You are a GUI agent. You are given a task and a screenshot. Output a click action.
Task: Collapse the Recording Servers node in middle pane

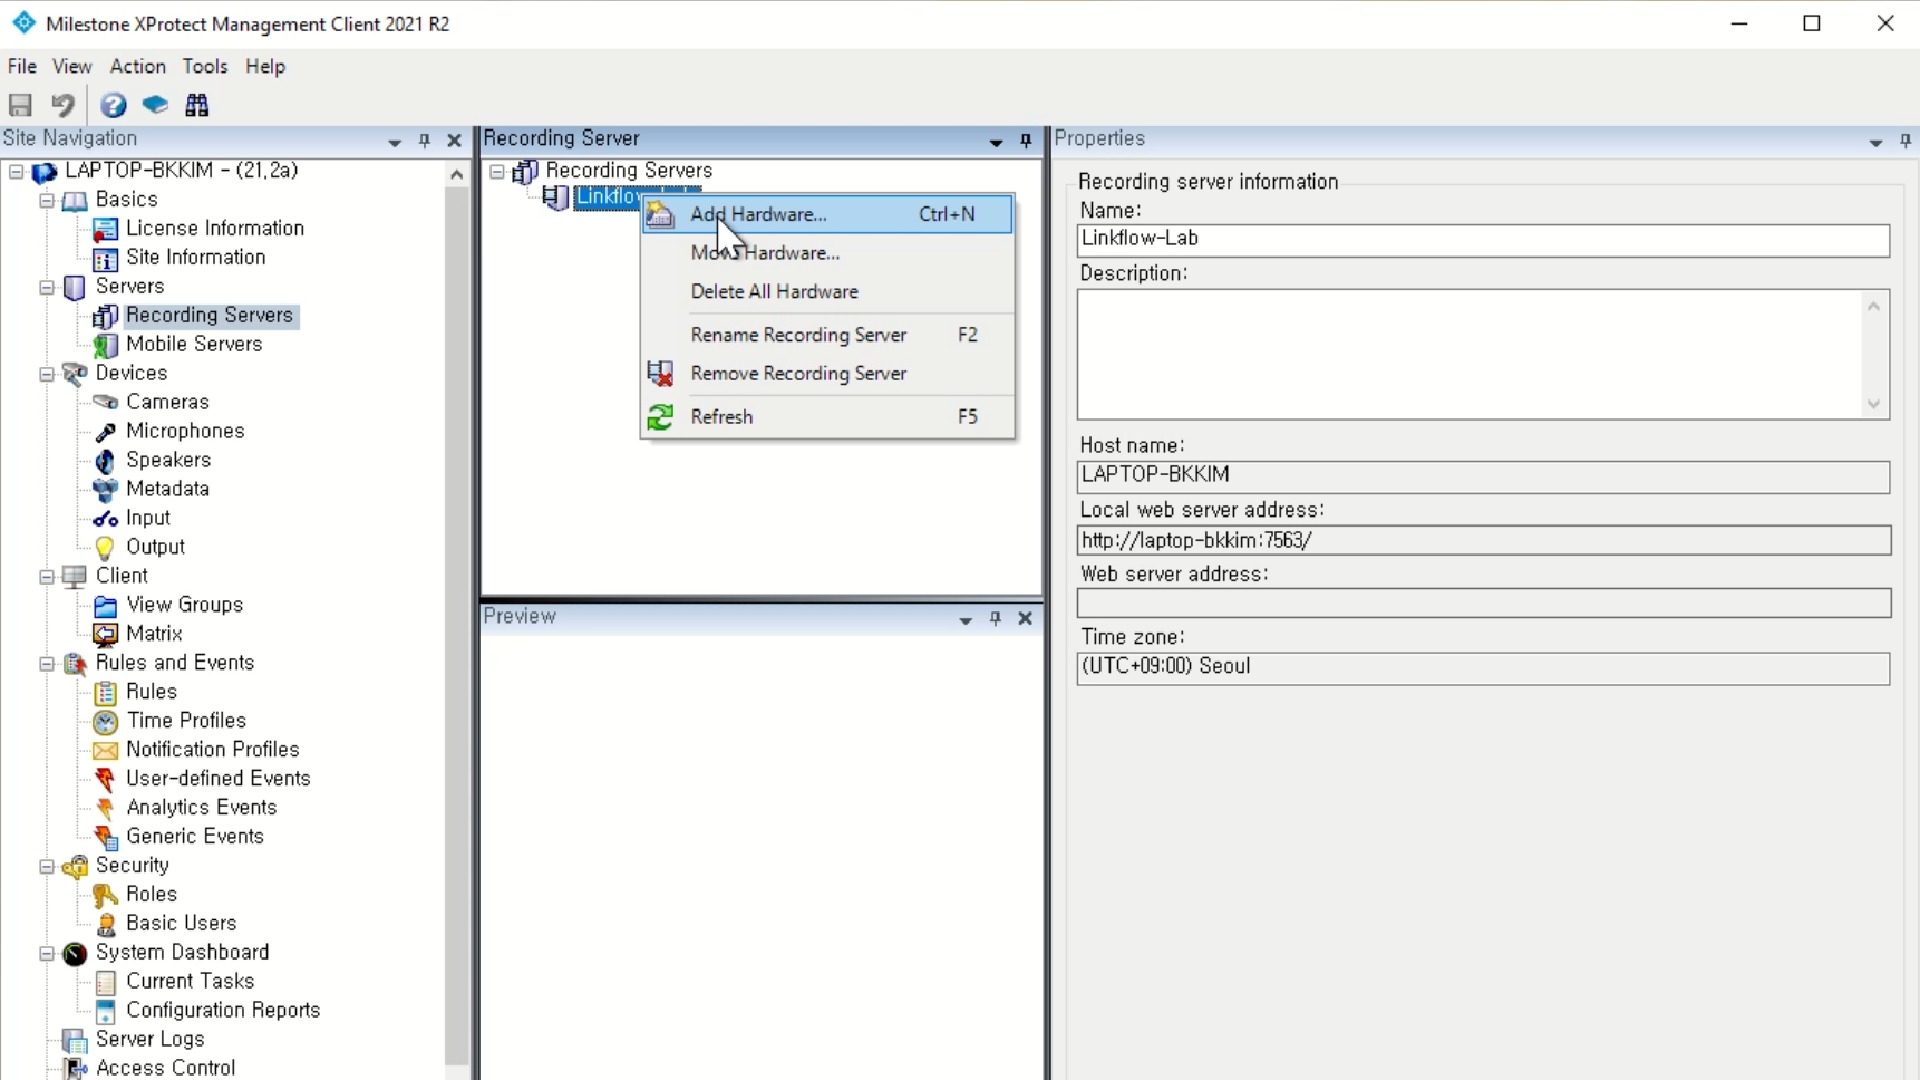pos(497,172)
